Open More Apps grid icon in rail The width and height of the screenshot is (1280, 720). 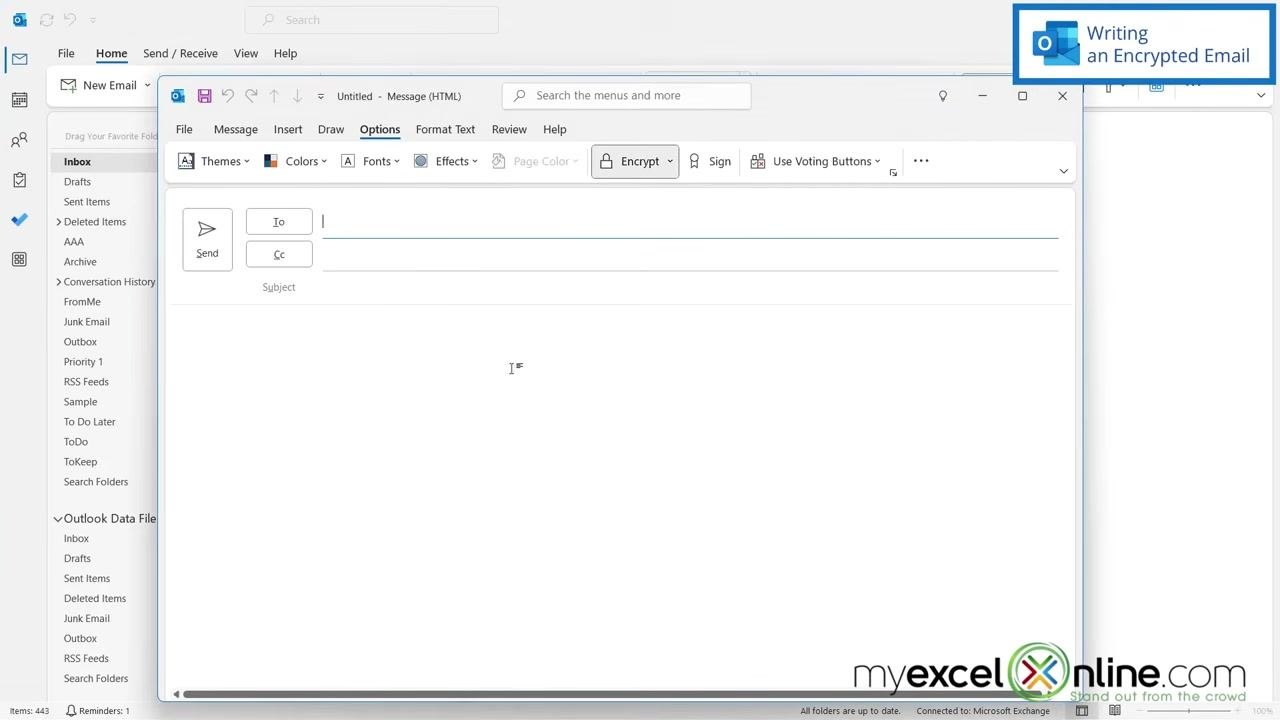coord(19,260)
